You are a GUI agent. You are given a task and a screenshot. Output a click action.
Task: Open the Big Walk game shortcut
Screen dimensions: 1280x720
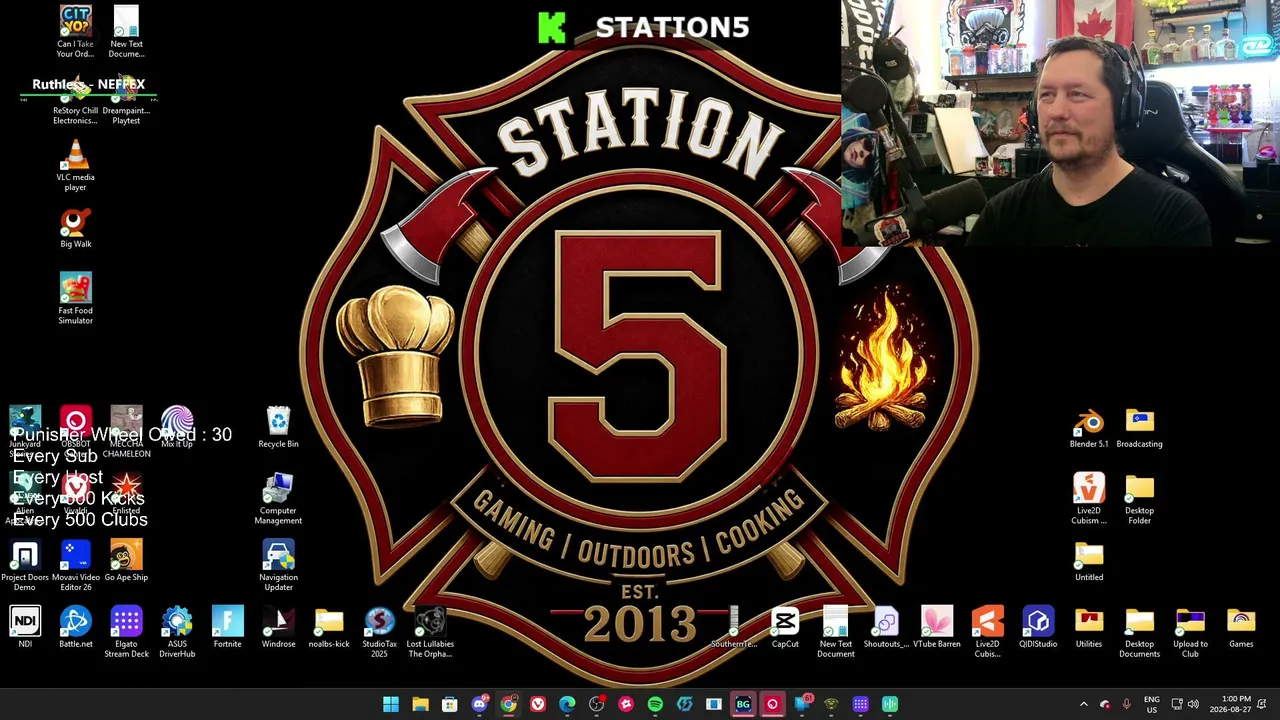[75, 228]
